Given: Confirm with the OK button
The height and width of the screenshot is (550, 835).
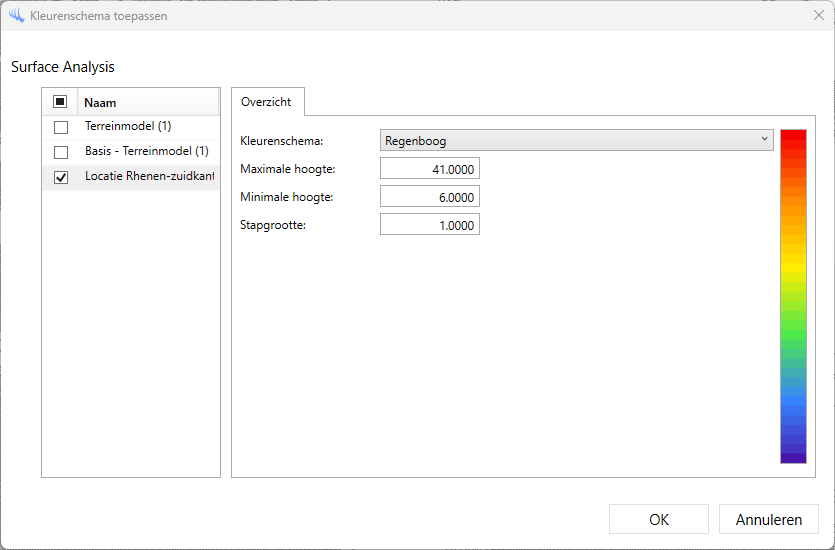Looking at the screenshot, I should coord(659,519).
